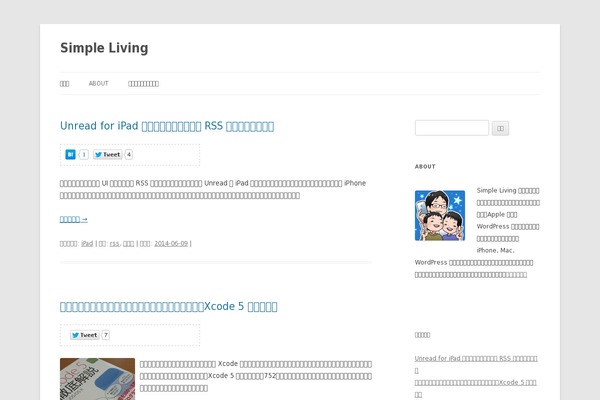The width and height of the screenshot is (600, 400).
Task: Open the rss tag link
Action: point(114,243)
